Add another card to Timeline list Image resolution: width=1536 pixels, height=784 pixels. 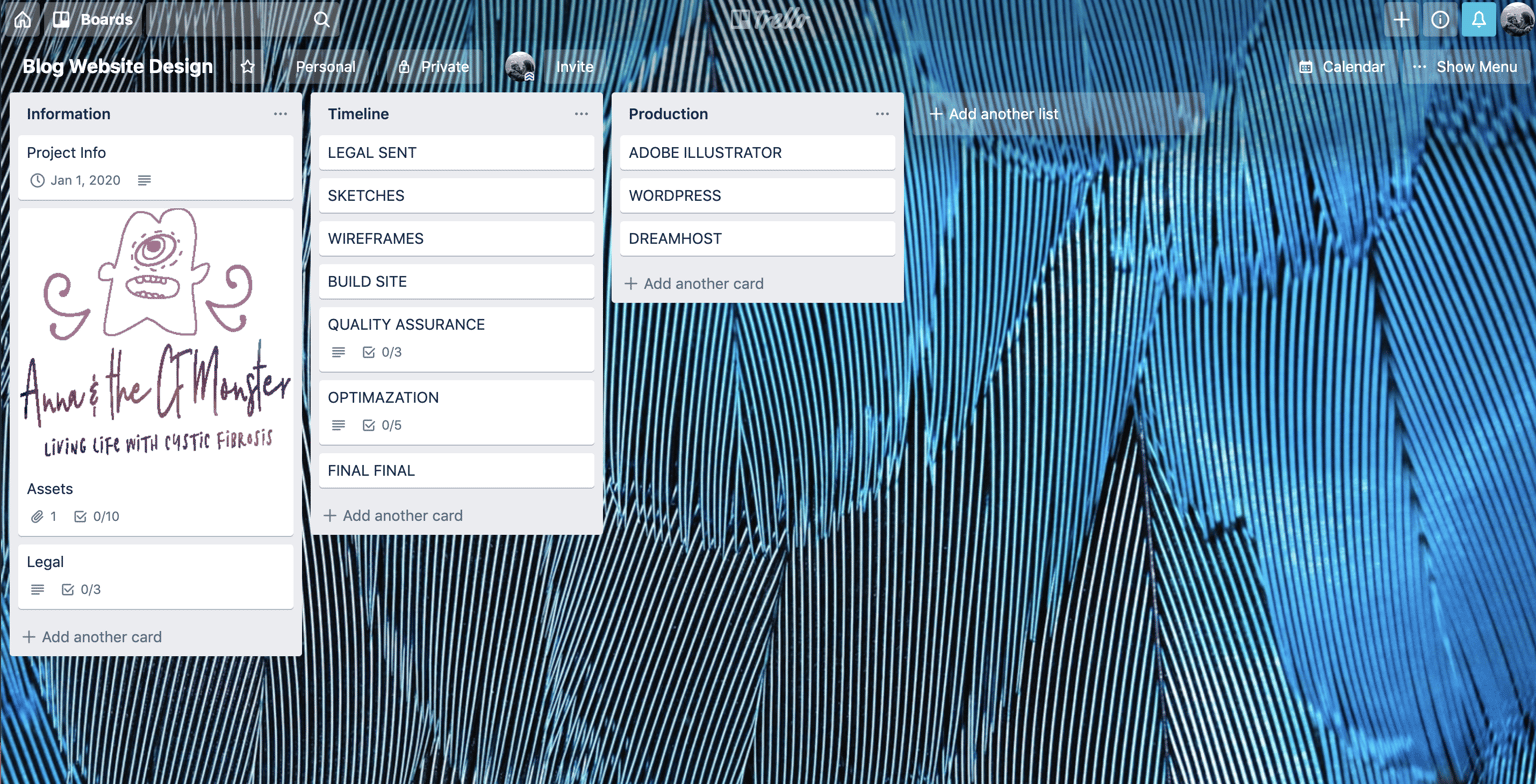pyautogui.click(x=393, y=516)
